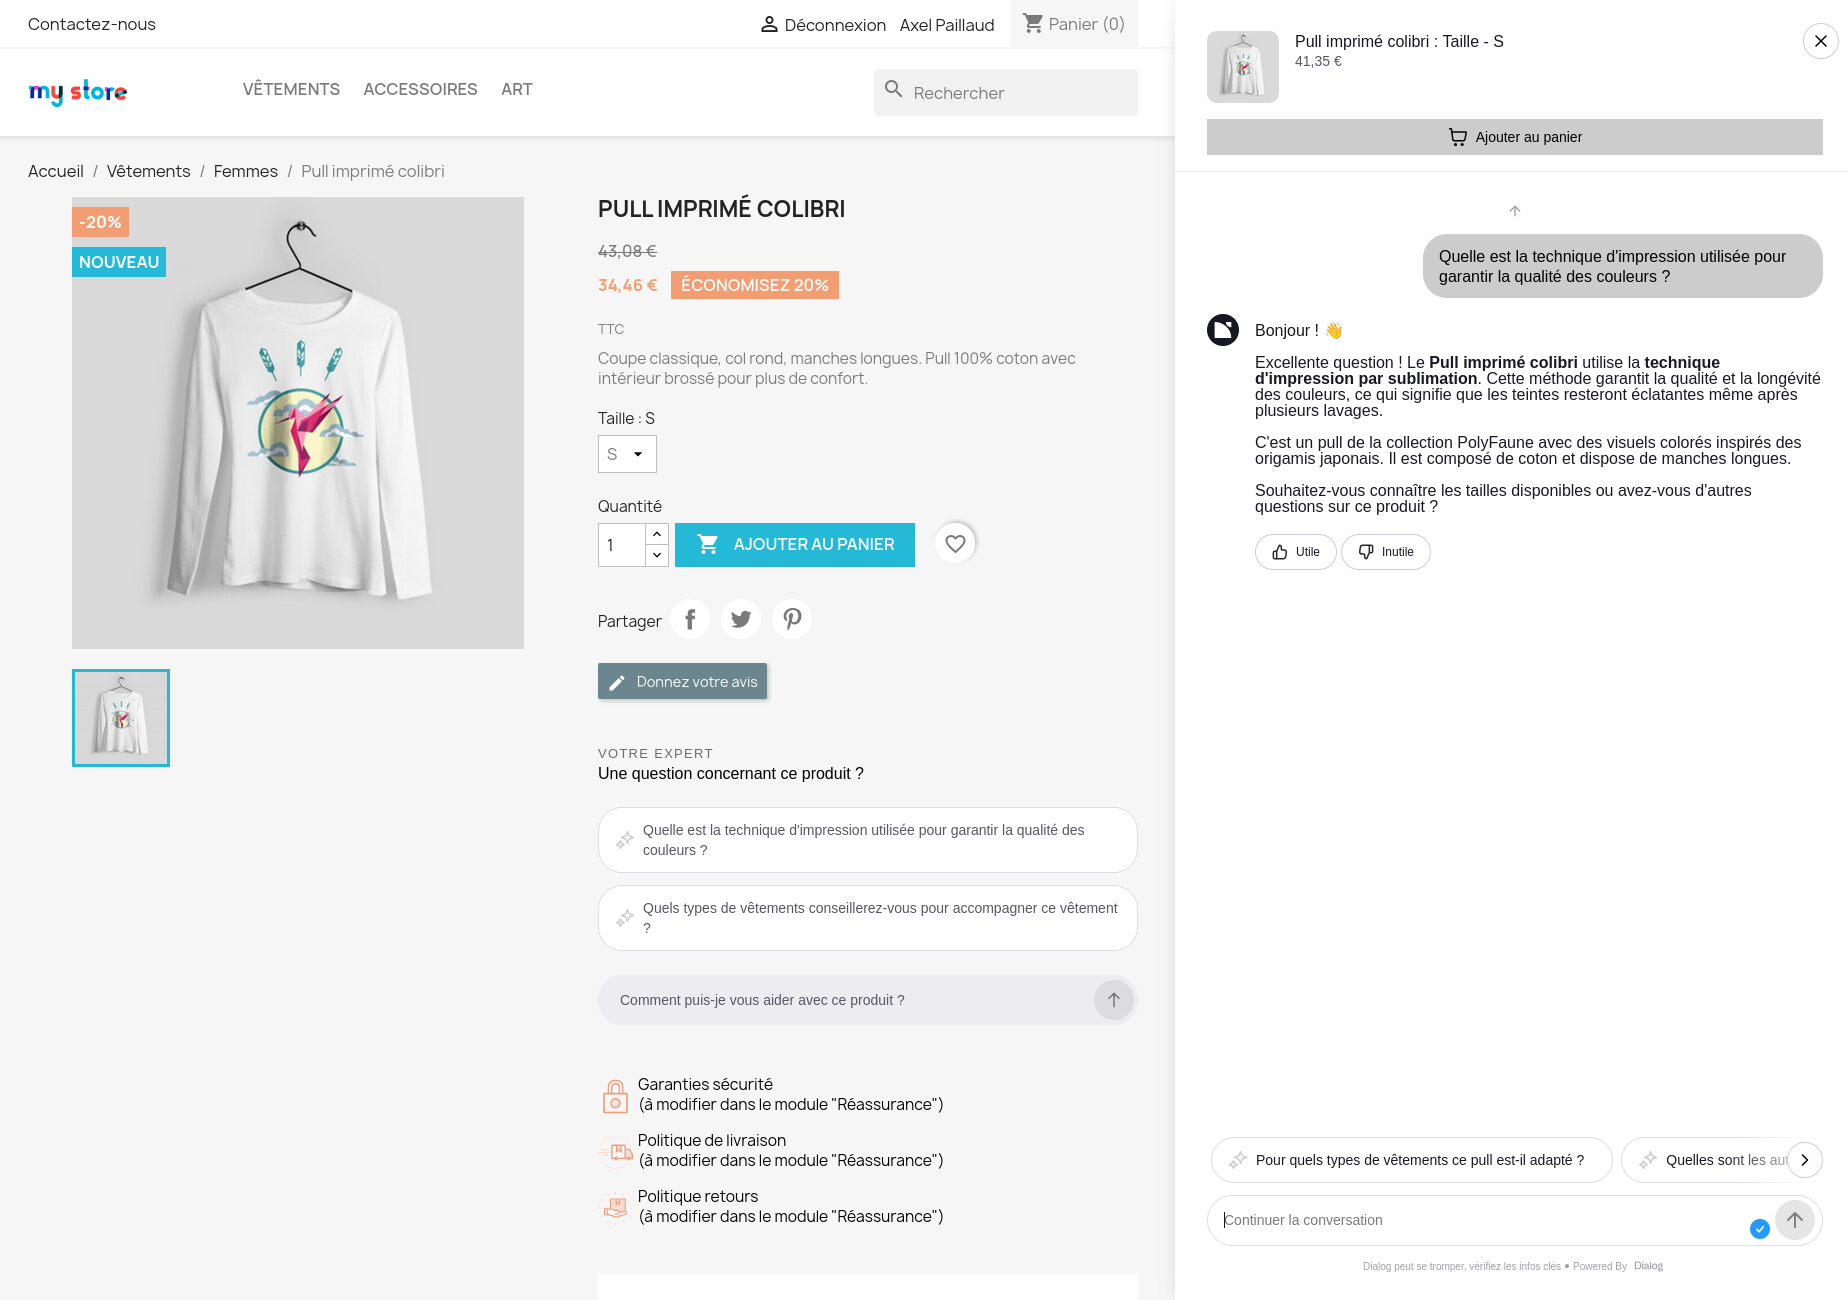Viewport: 1848px width, 1300px height.
Task: Mark the bot answer as Inutile
Action: pos(1385,552)
